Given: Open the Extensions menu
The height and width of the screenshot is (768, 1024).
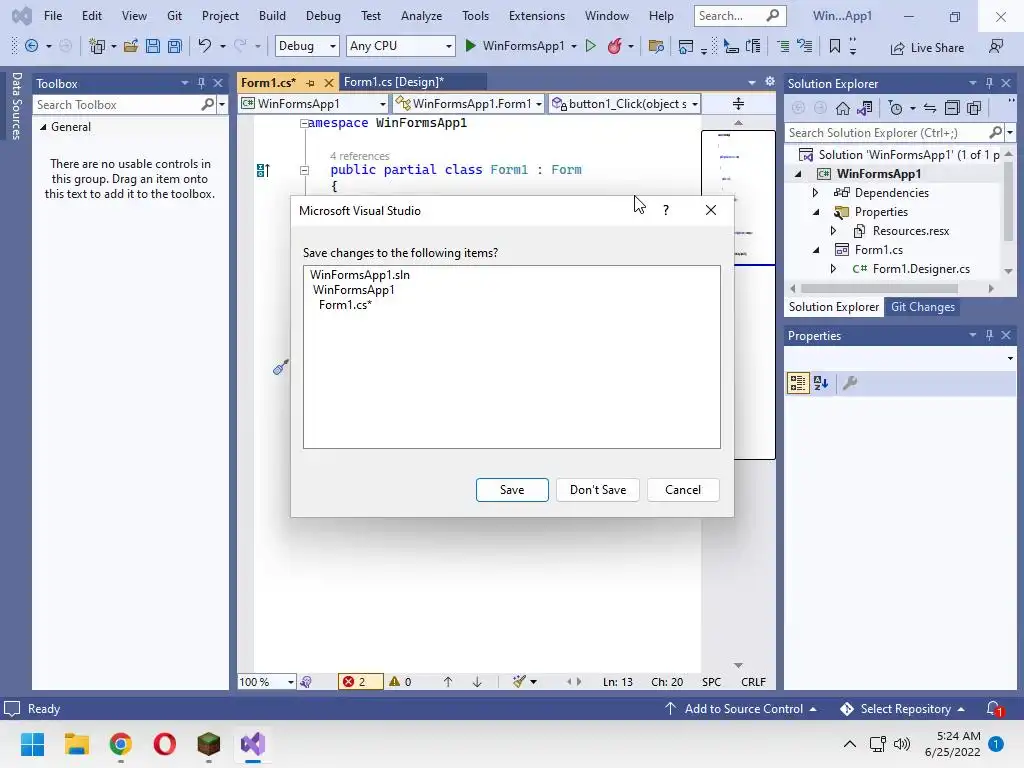Looking at the screenshot, I should [536, 16].
